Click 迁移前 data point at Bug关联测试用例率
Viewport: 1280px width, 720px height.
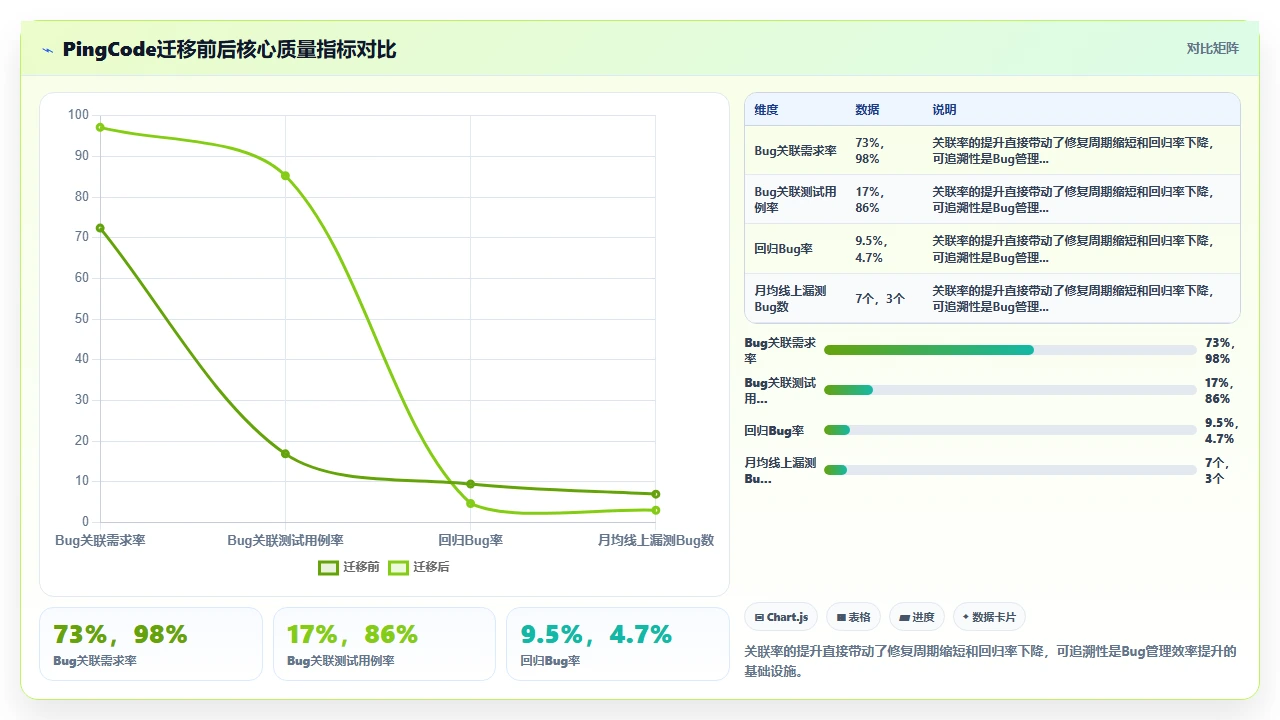coord(285,454)
